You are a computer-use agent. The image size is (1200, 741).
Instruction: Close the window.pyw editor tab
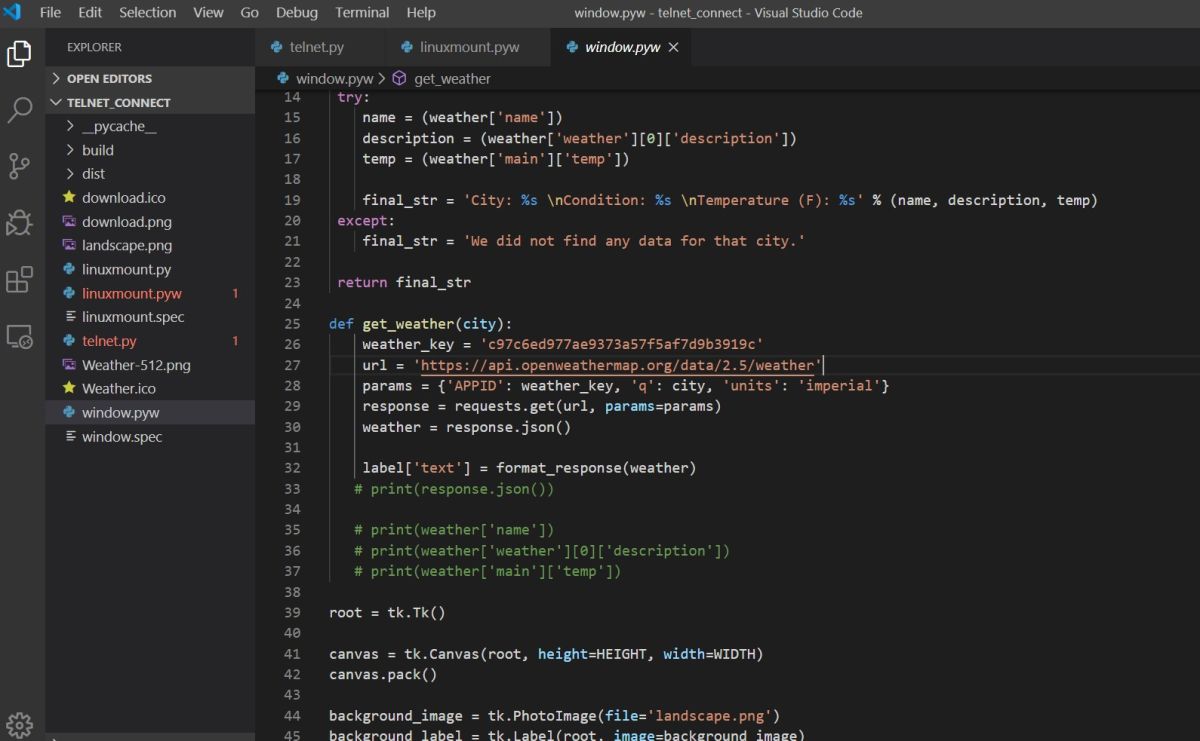click(673, 47)
